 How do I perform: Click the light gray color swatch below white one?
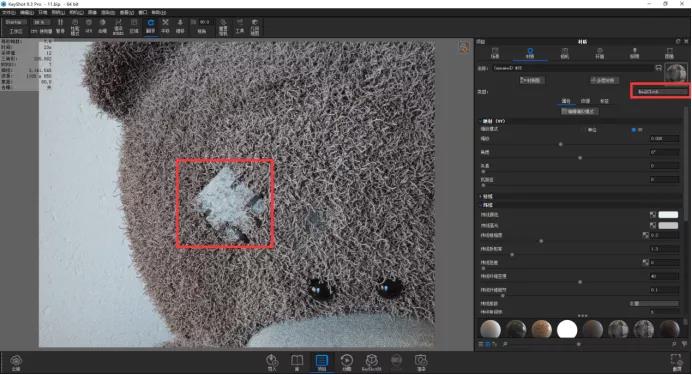pyautogui.click(x=668, y=225)
